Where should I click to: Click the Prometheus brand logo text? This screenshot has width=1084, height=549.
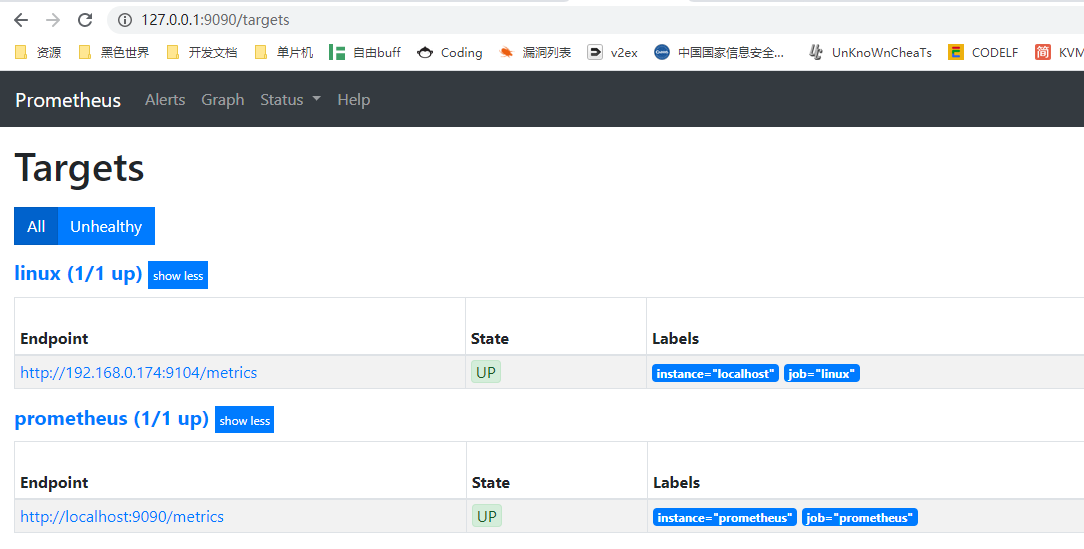[x=68, y=100]
